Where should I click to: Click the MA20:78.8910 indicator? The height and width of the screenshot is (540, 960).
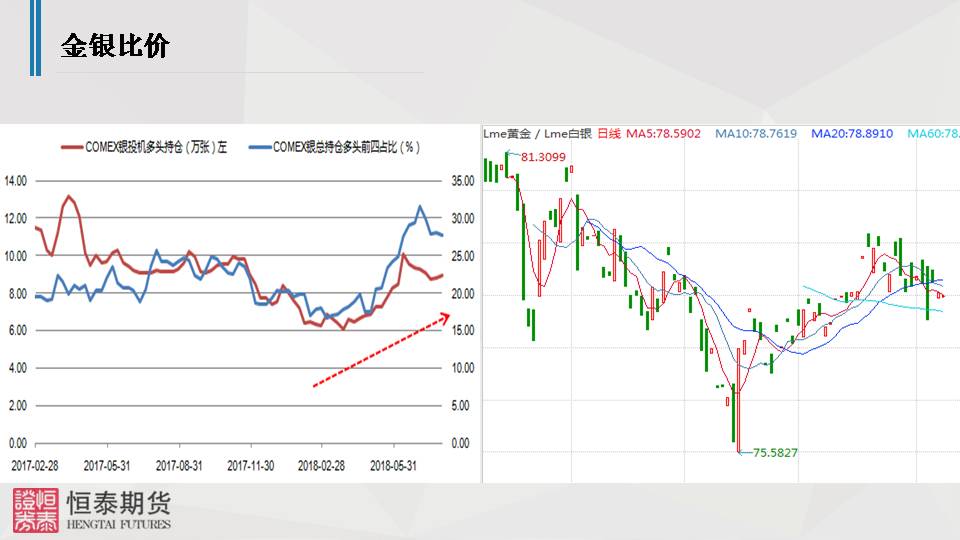(x=852, y=133)
